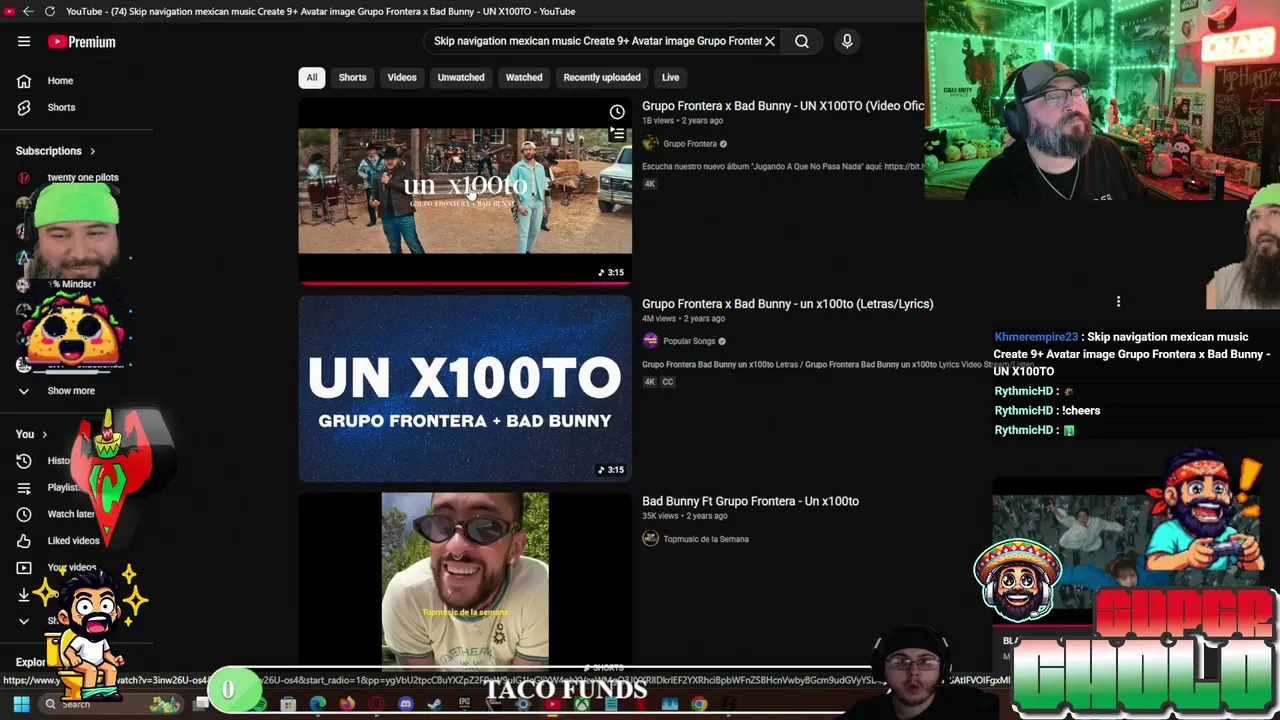Click the Windows taskbar Search box

click(110, 704)
